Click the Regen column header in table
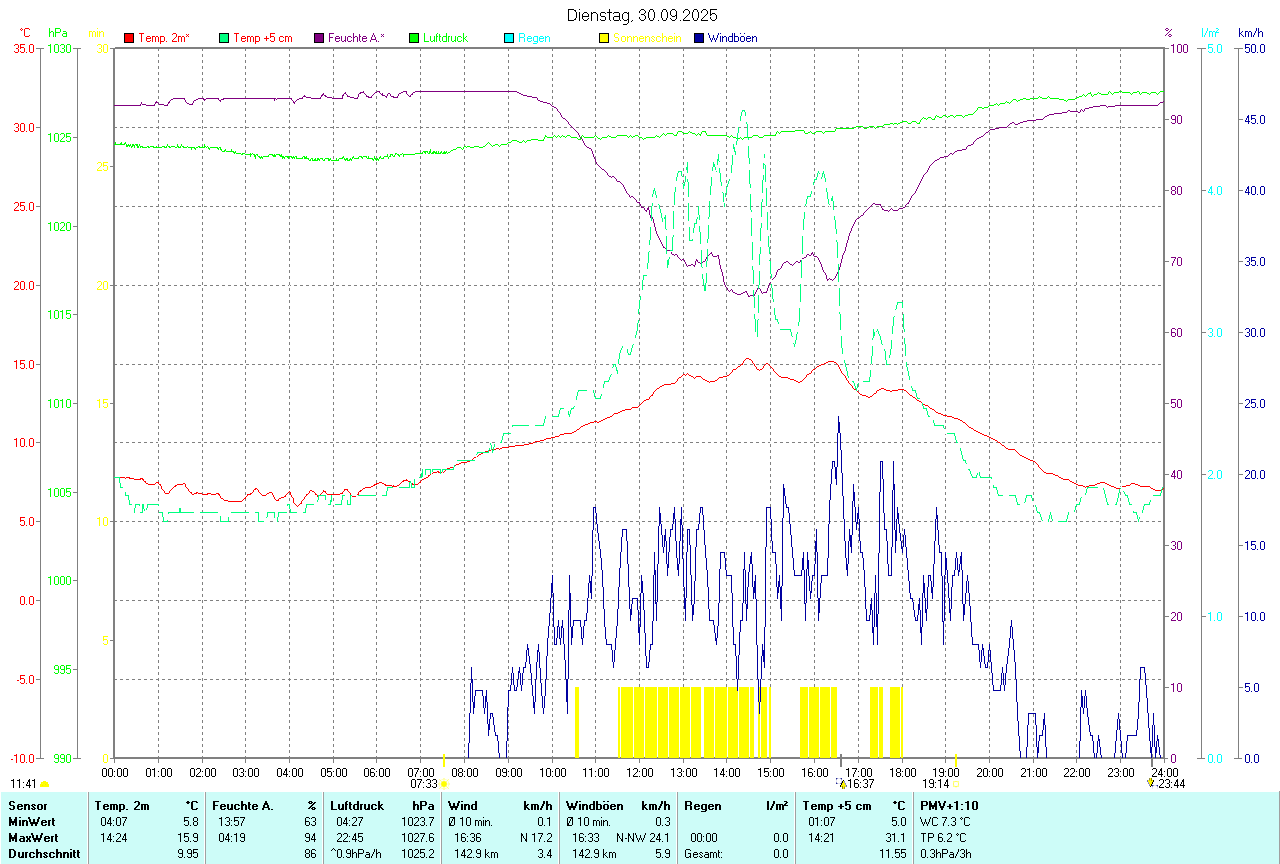 (x=701, y=805)
